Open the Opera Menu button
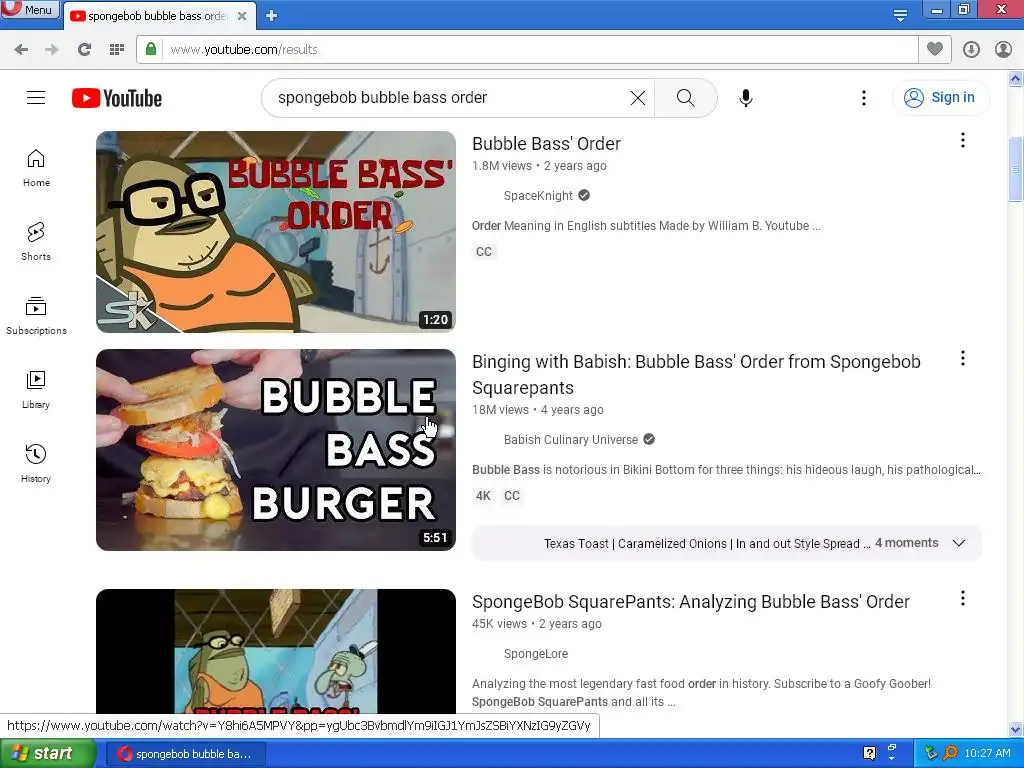 point(30,9)
